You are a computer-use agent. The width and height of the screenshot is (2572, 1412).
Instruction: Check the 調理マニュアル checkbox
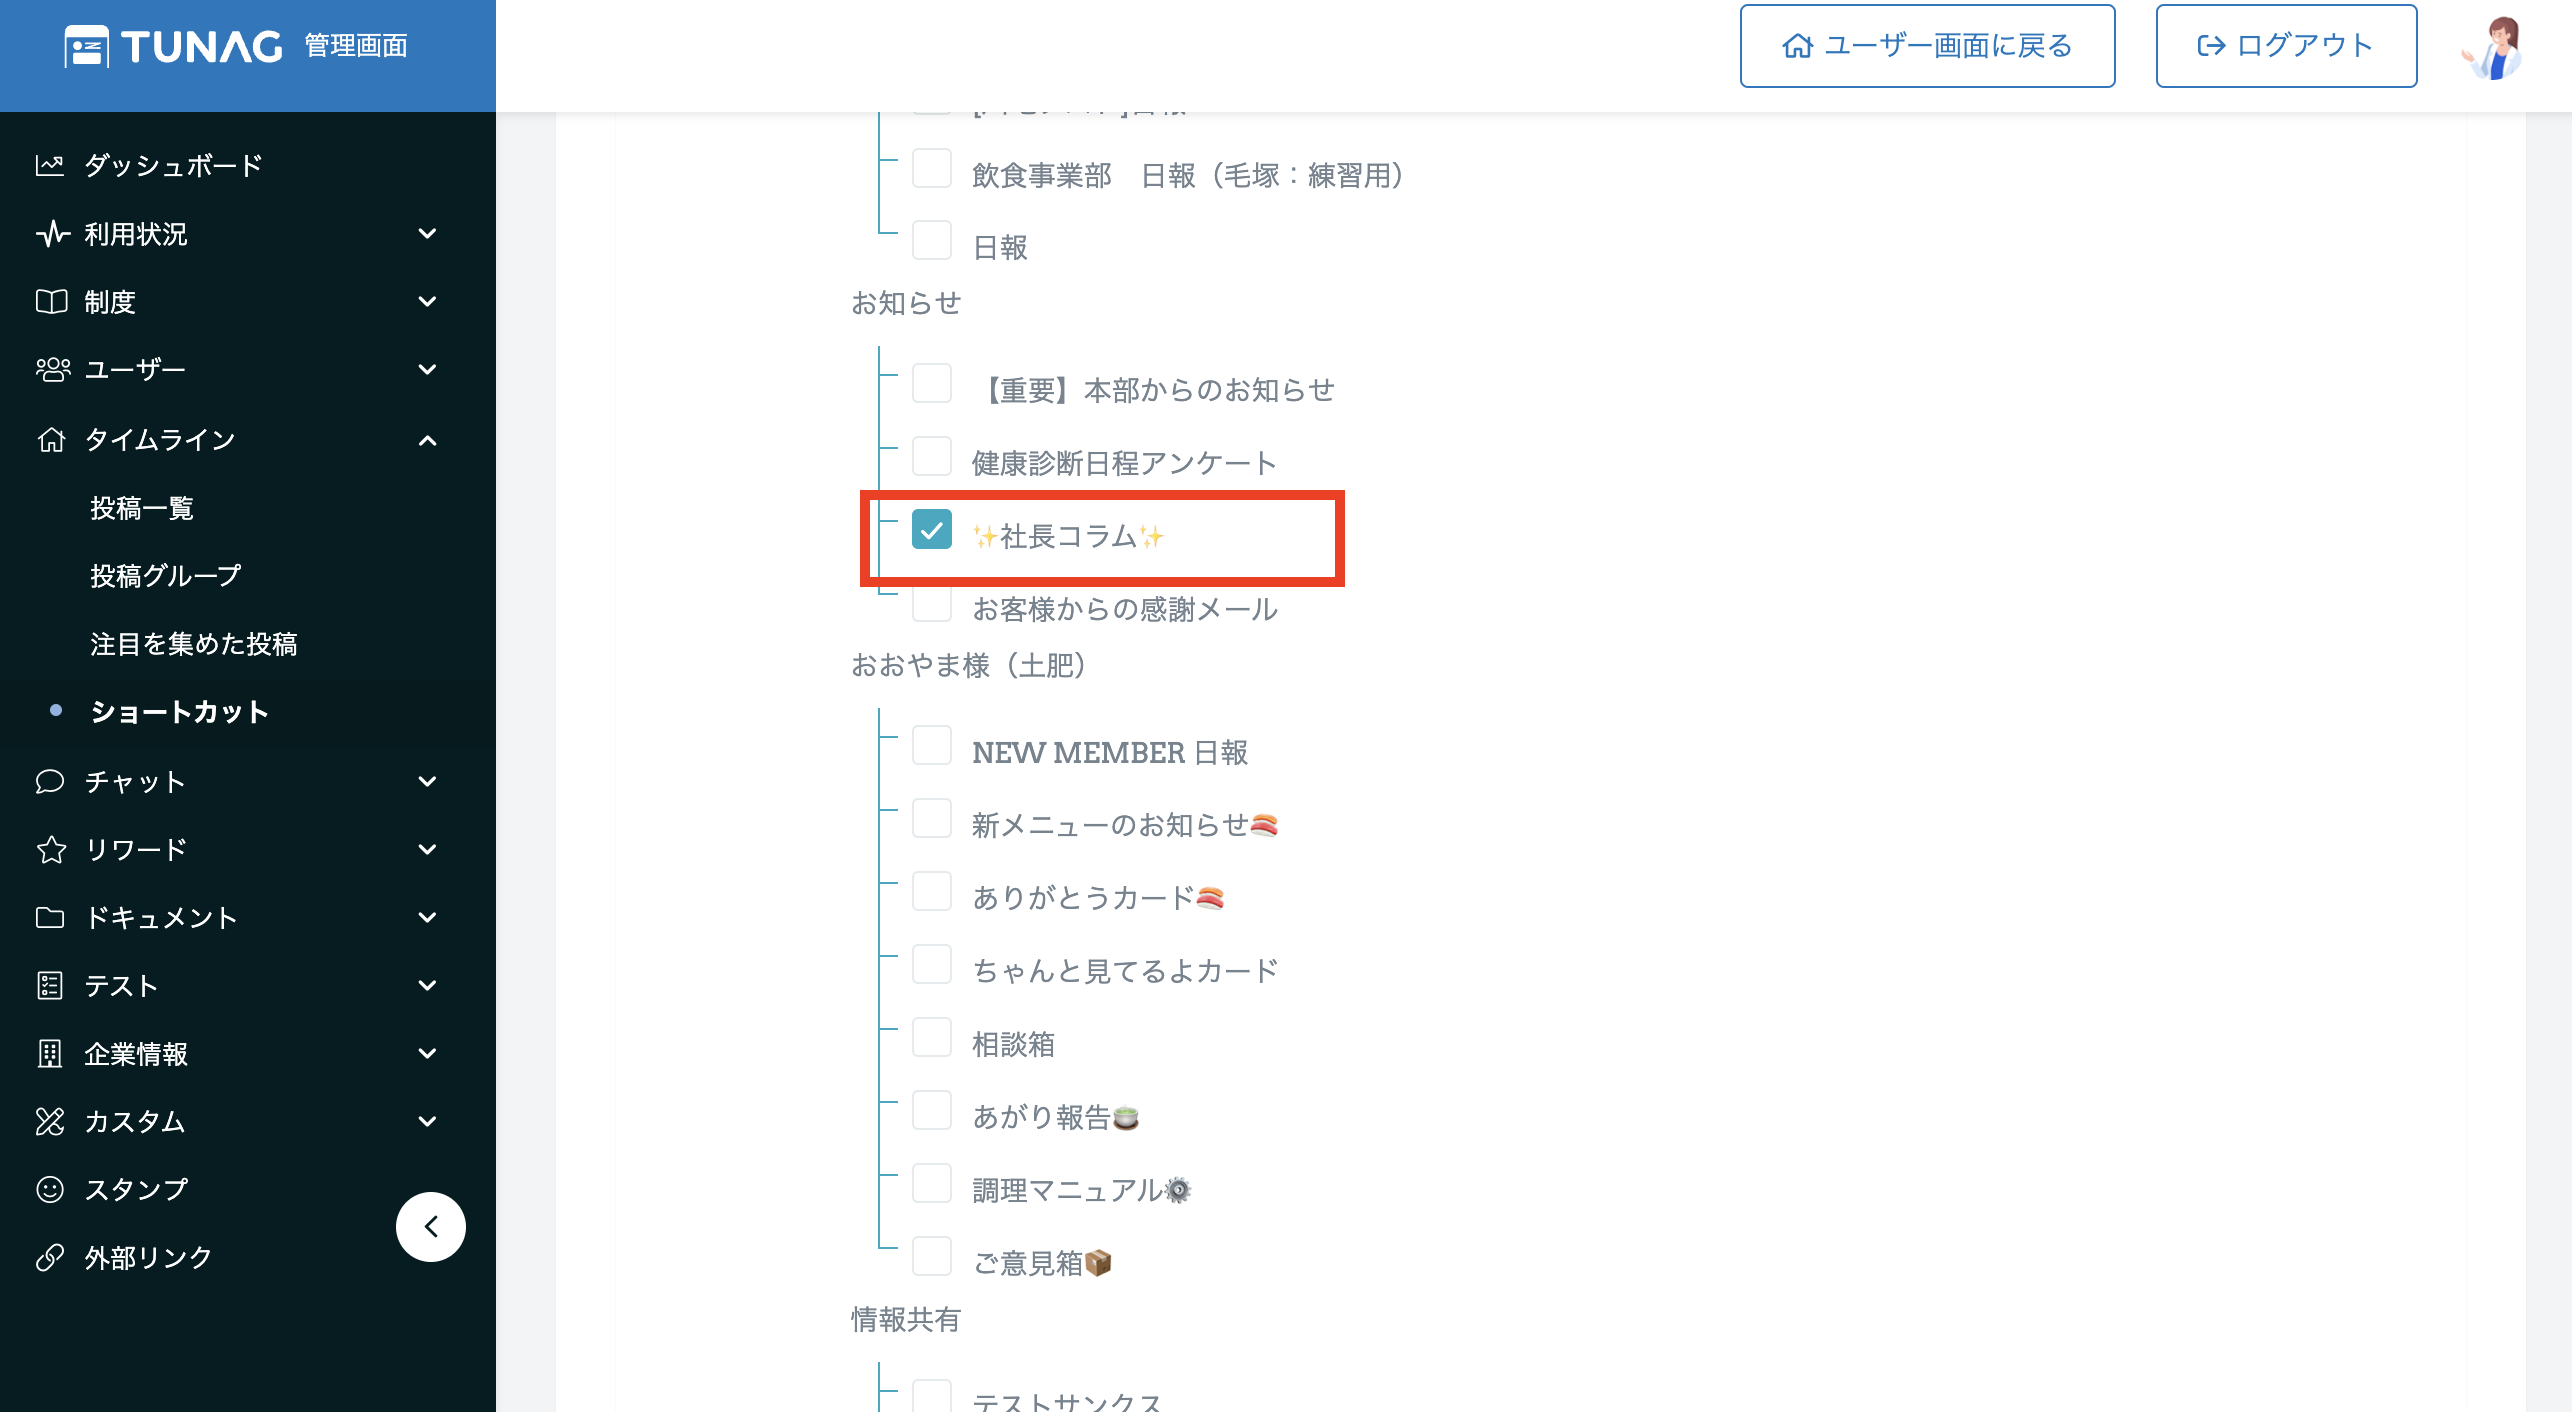932,1184
